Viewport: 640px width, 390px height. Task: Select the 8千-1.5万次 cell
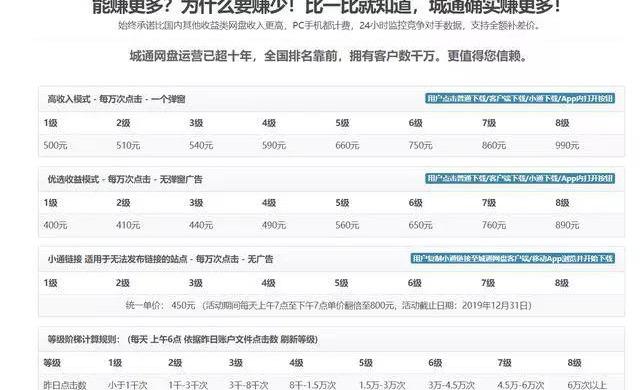click(x=313, y=385)
